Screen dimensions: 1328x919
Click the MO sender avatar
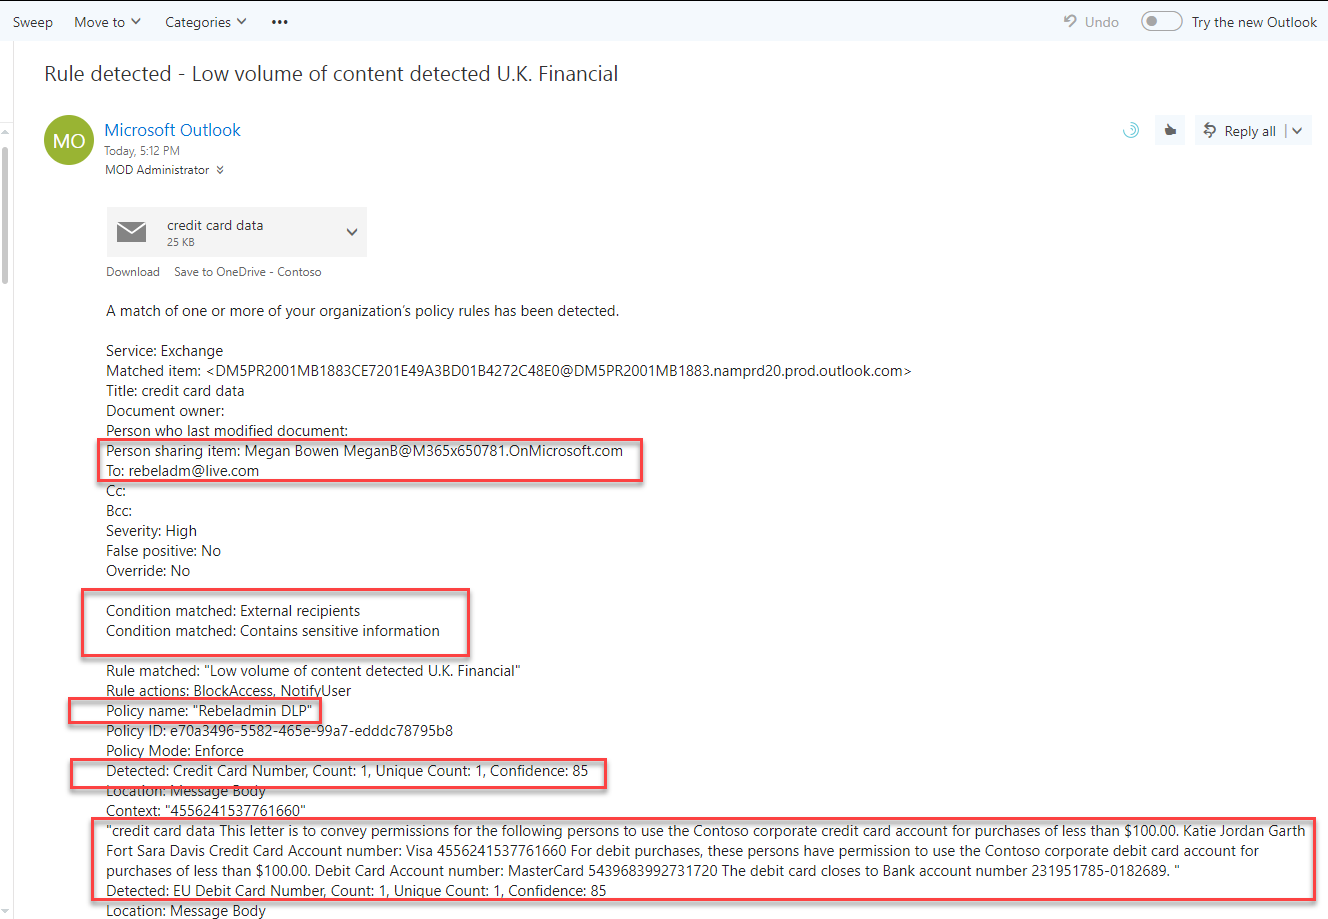coord(69,141)
